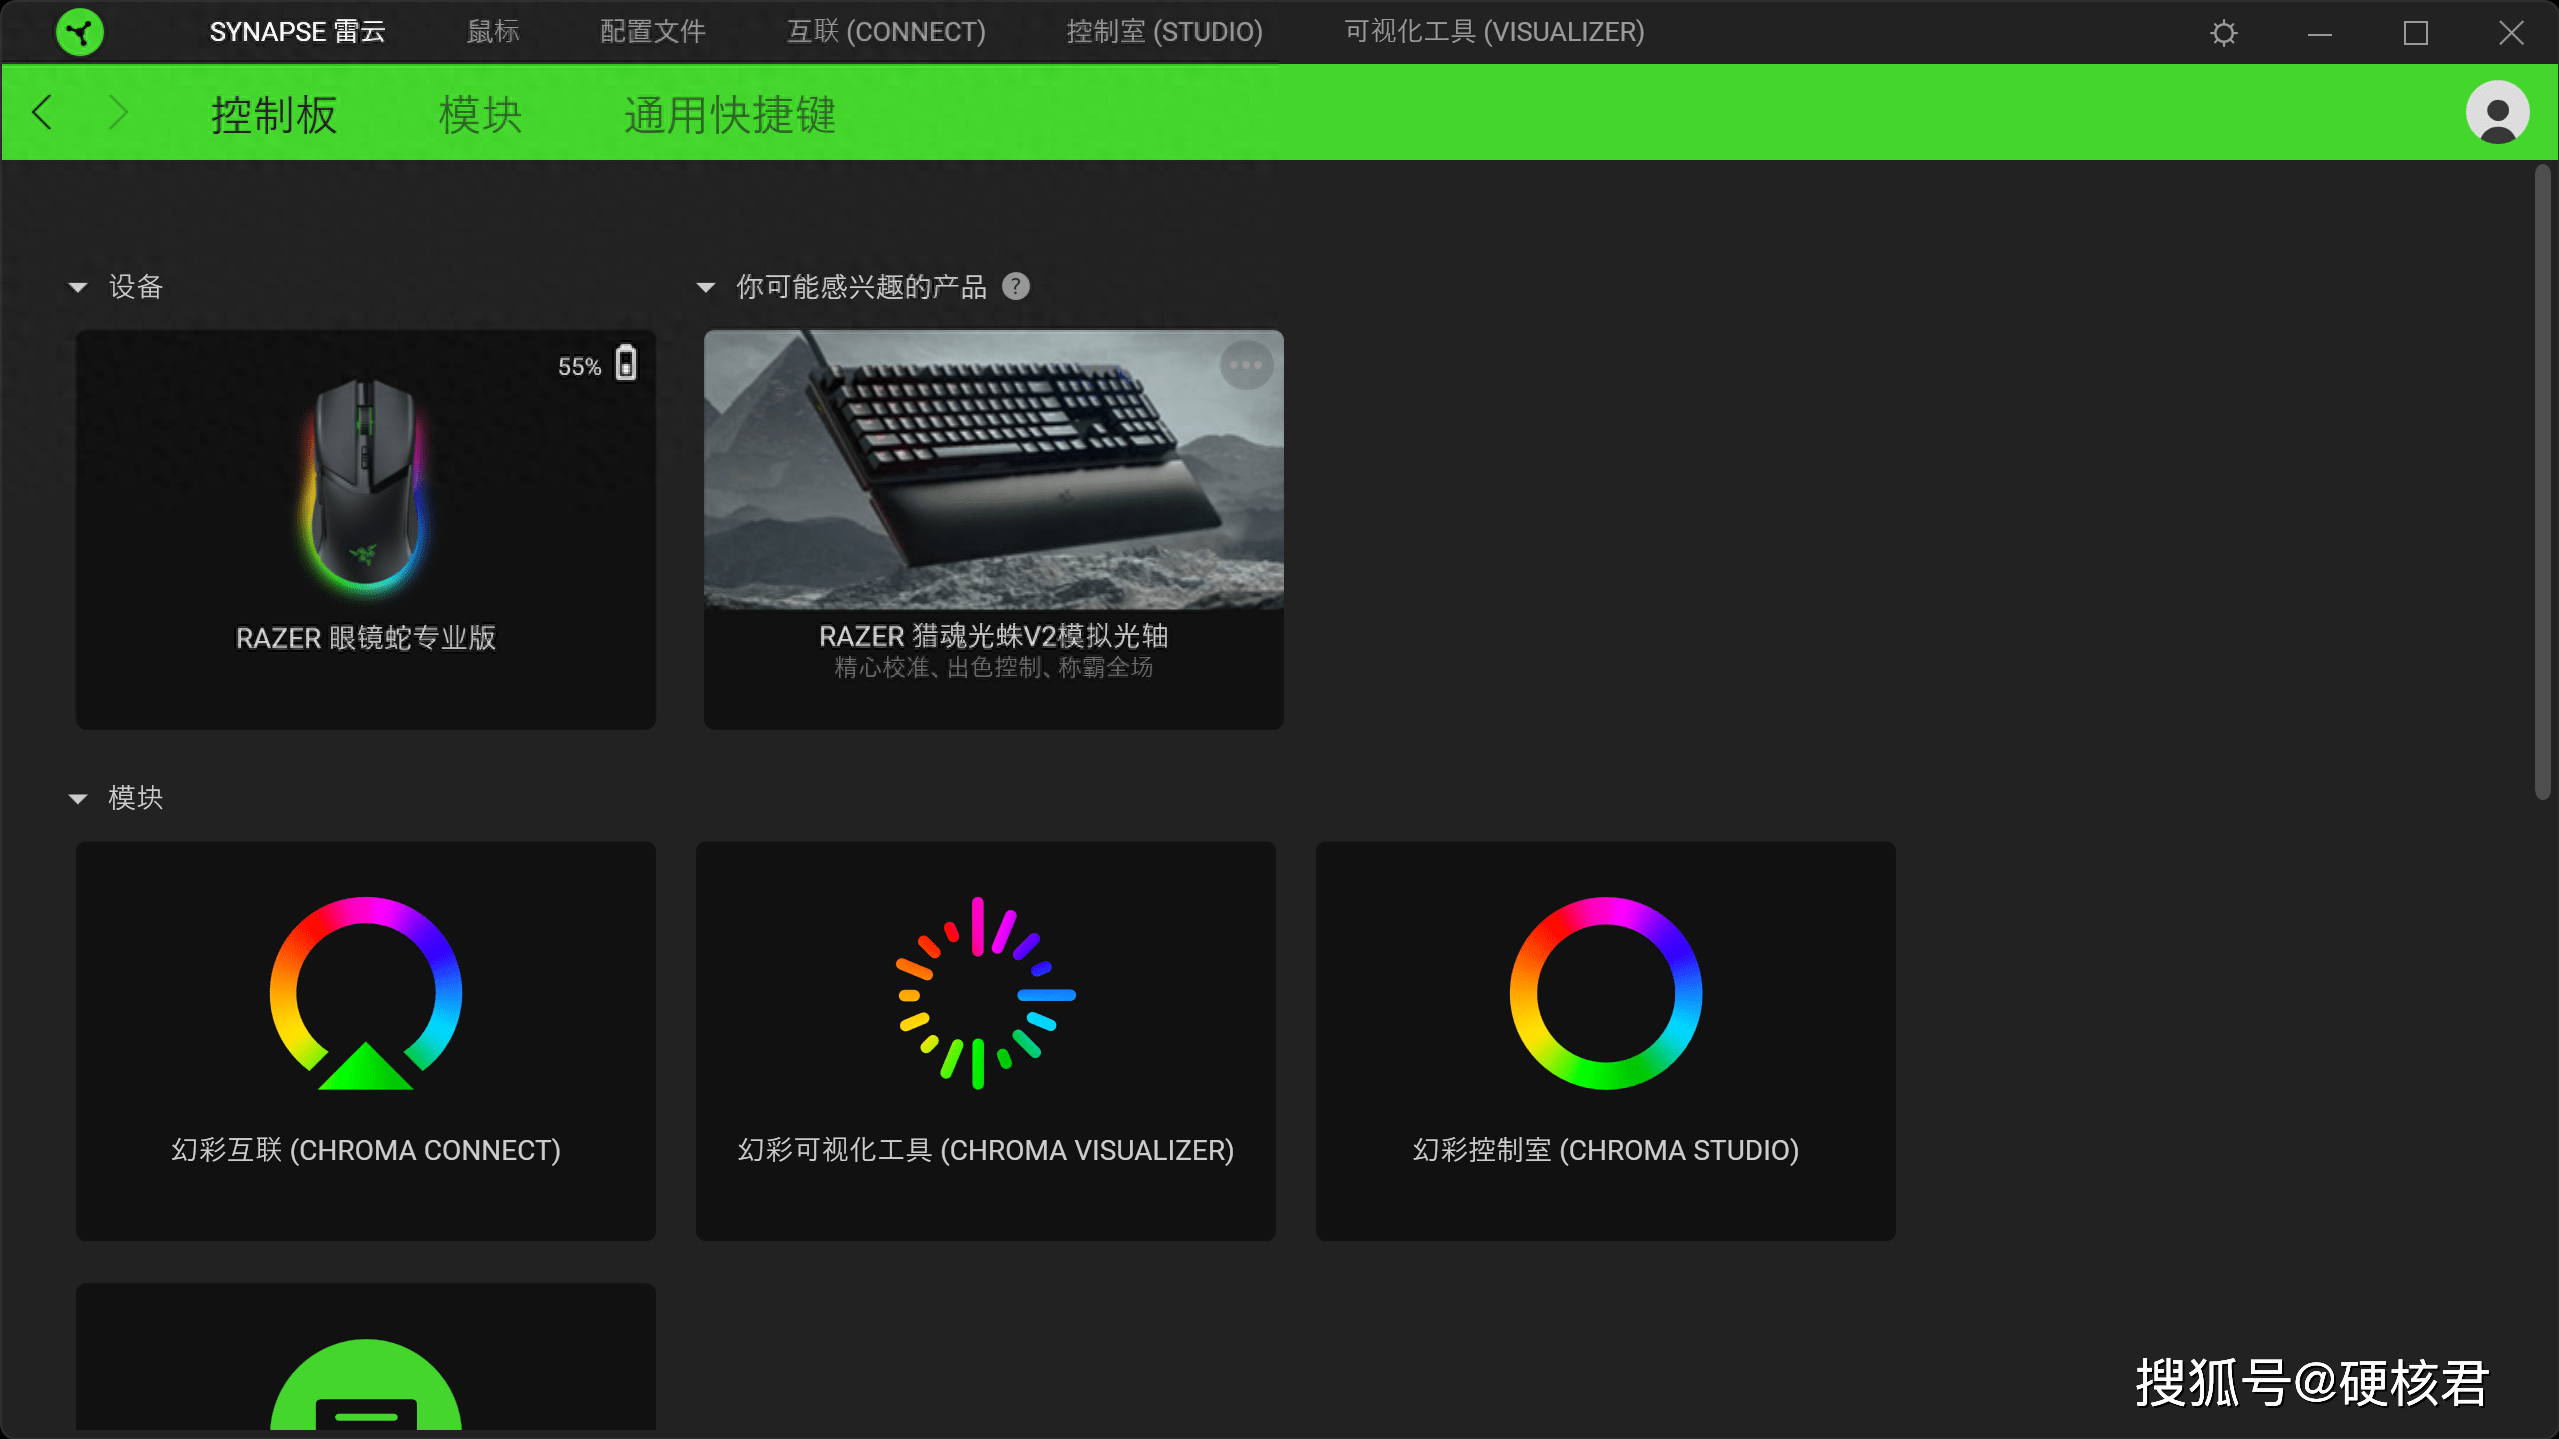Screen dimensions: 2559x1439
Task: Open the 互联 (CONNECT) tab
Action: (x=886, y=32)
